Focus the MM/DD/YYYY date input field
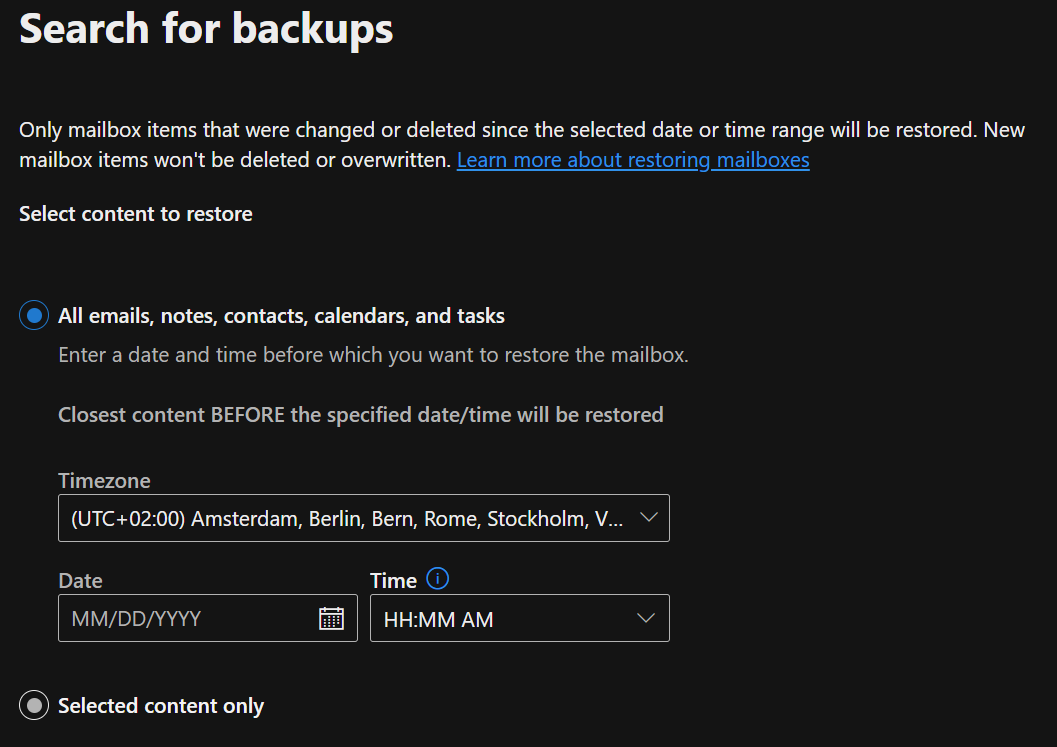Image resolution: width=1057 pixels, height=747 pixels. (x=208, y=618)
